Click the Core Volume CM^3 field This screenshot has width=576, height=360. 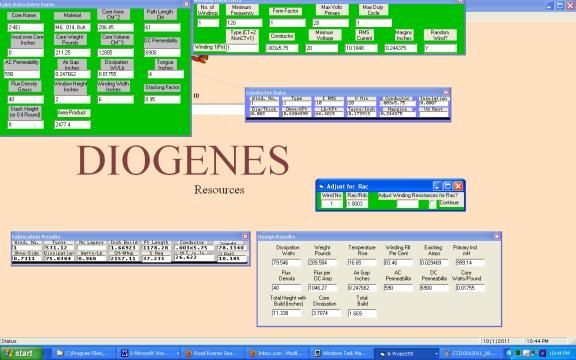point(115,53)
